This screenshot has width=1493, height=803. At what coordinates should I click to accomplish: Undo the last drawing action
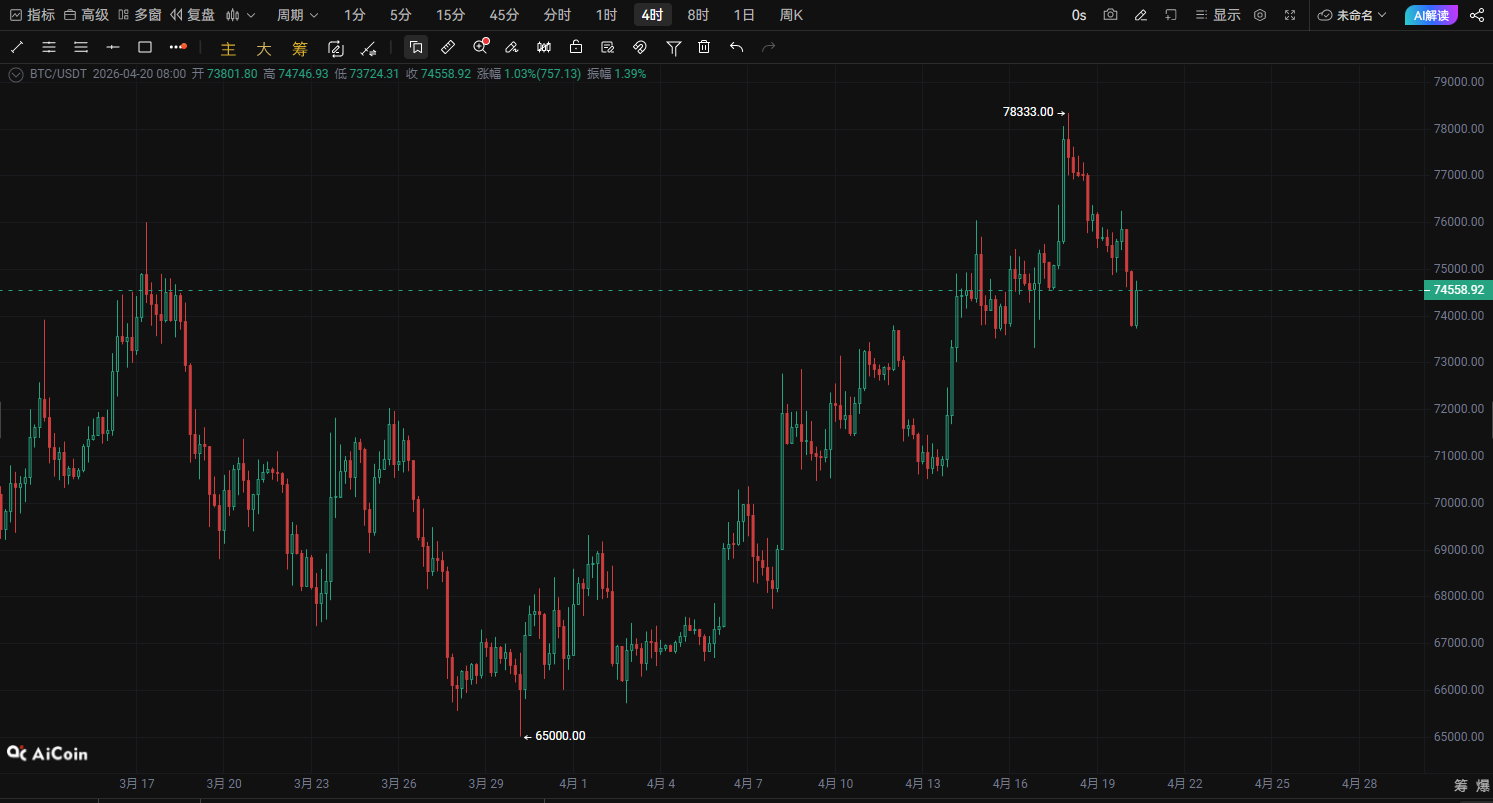(737, 47)
